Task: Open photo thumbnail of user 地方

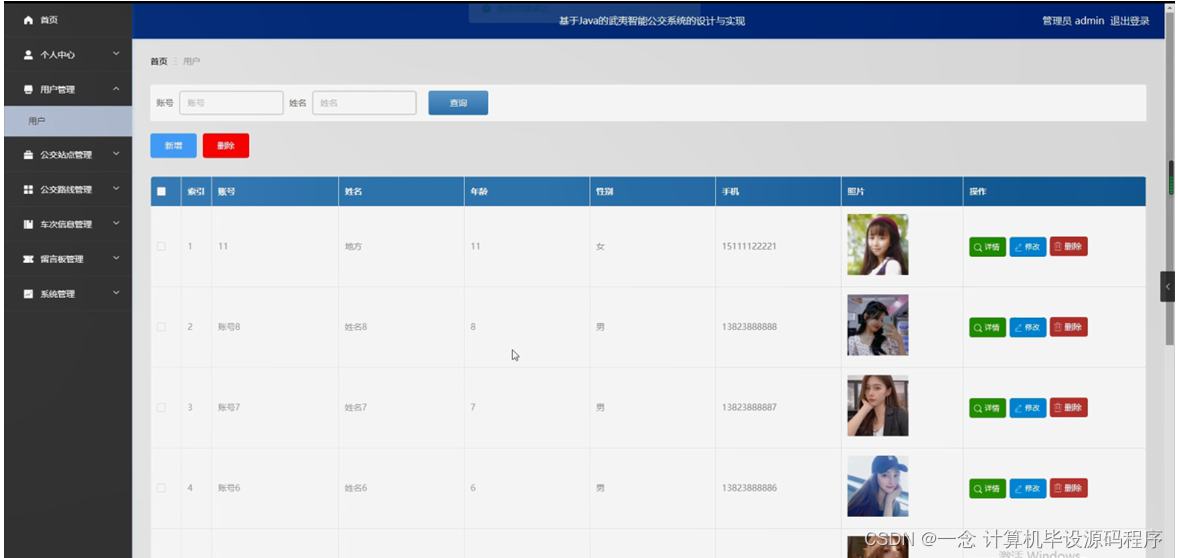Action: 877,245
